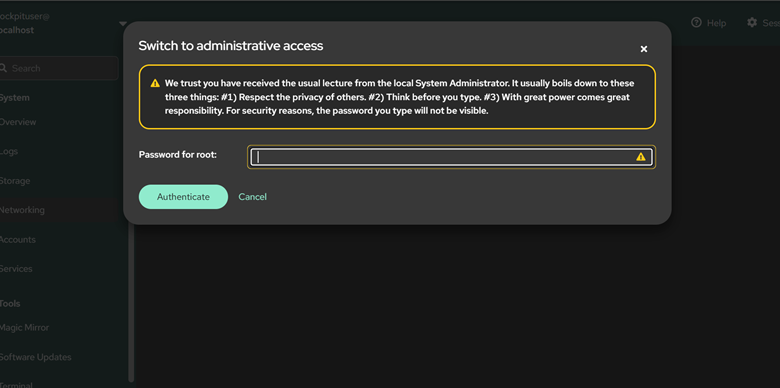The height and width of the screenshot is (388, 780).
Task: Open the Session gear icon
Action: 752,22
